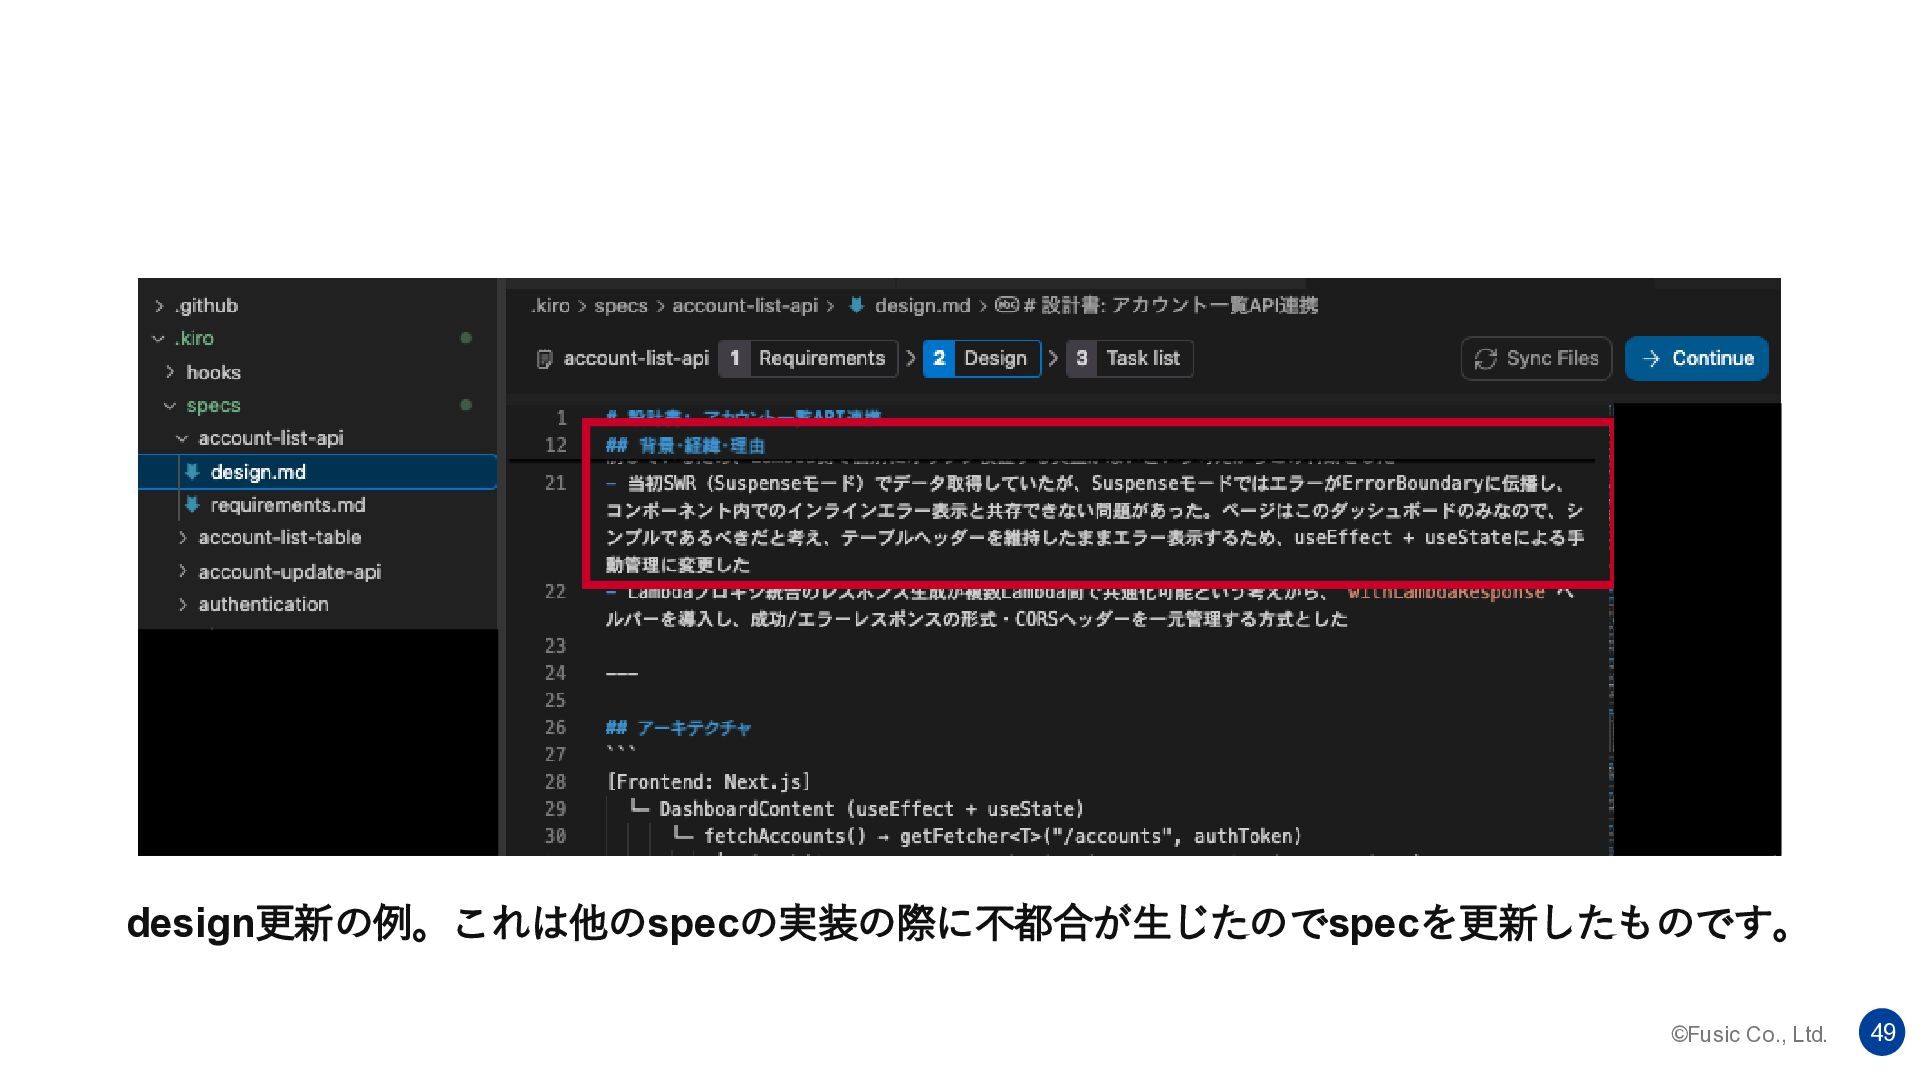Click the step 3 number badge
The width and height of the screenshot is (1920, 1080).
[x=1081, y=359]
